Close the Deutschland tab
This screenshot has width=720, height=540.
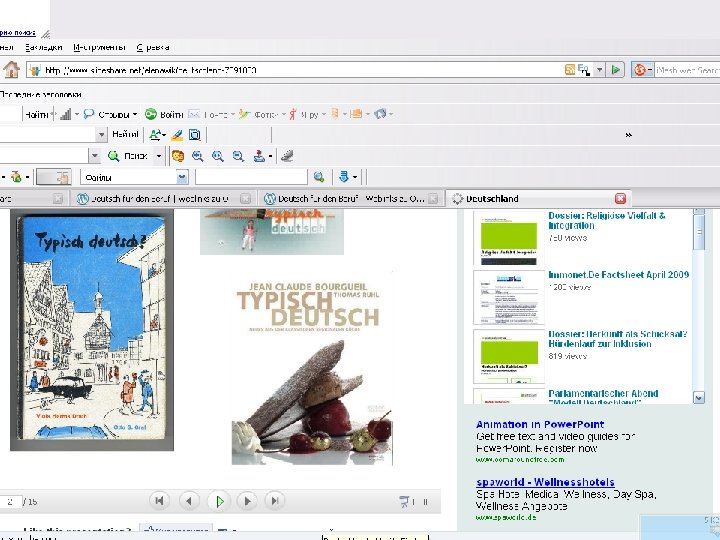point(620,198)
